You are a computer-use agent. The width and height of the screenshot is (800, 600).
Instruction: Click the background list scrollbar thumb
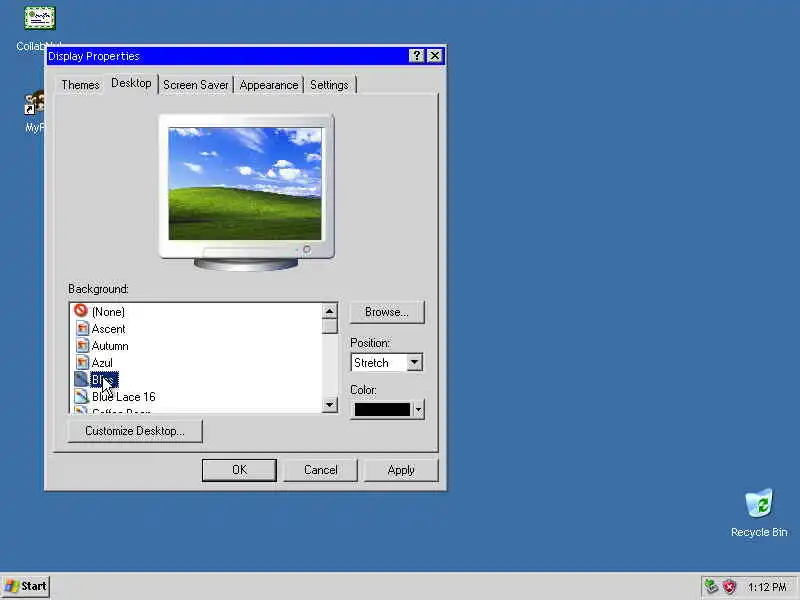point(330,326)
